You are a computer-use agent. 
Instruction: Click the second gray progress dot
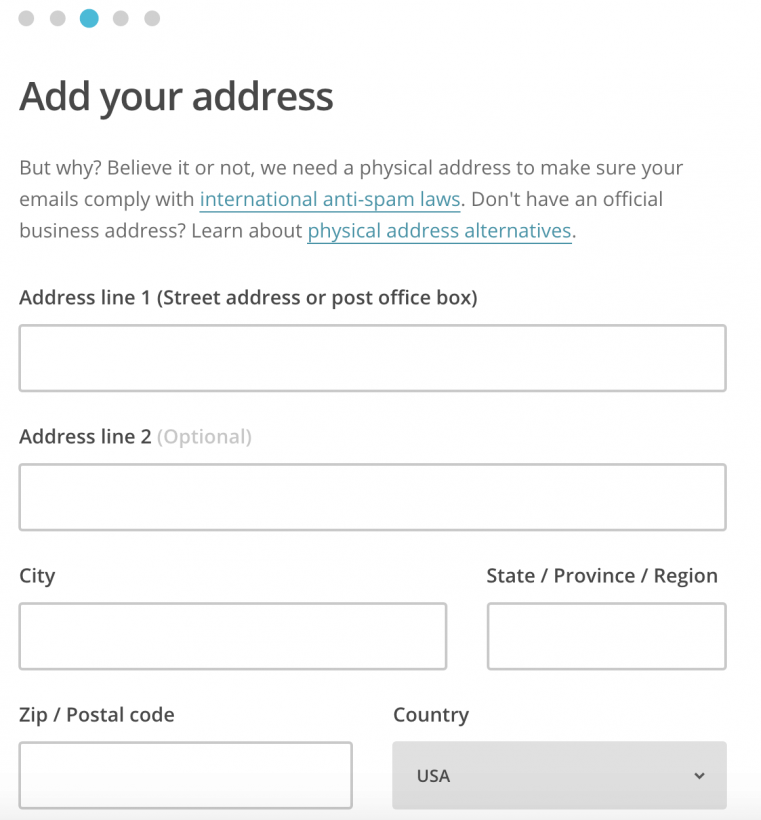[x=58, y=18]
